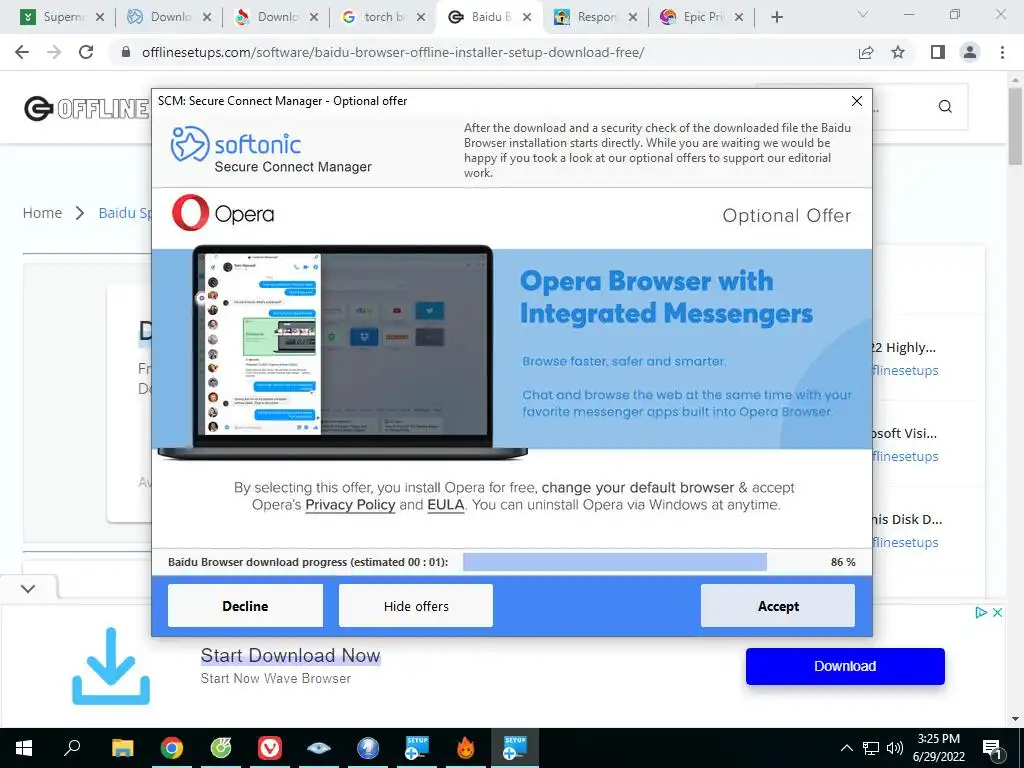Close the Secure Connect Manager dialog
Image resolution: width=1024 pixels, height=768 pixels.
point(856,101)
